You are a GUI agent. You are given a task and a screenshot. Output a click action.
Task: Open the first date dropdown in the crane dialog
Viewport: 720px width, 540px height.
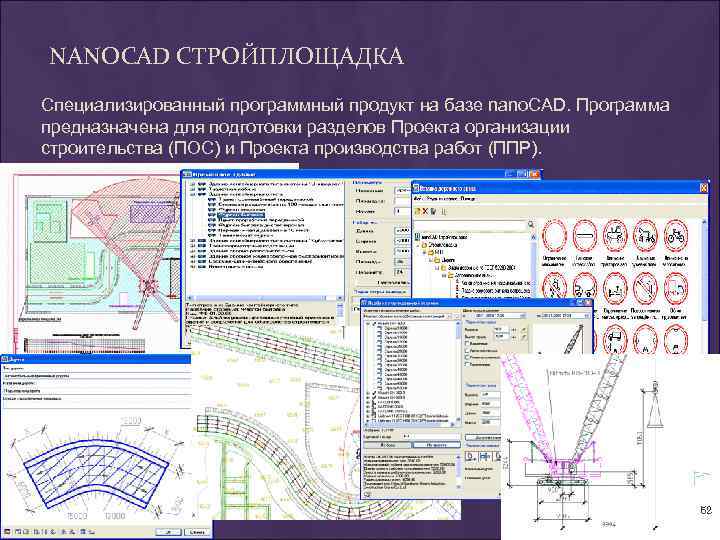523,316
